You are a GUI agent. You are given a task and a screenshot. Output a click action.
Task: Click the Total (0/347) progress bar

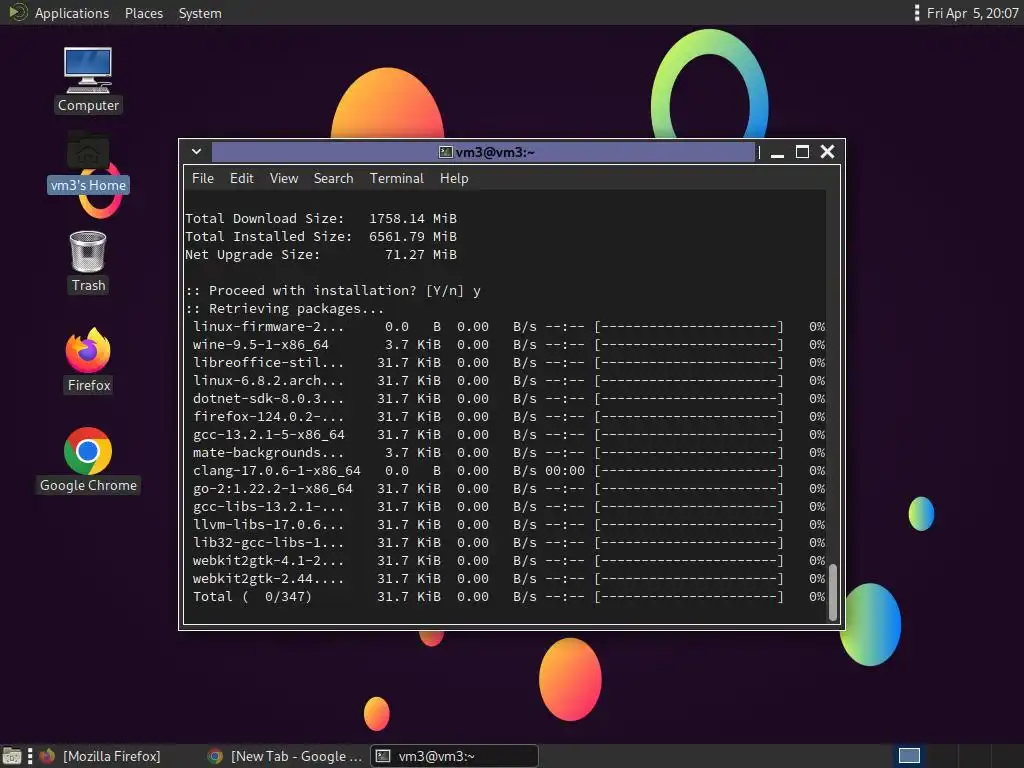(688, 597)
